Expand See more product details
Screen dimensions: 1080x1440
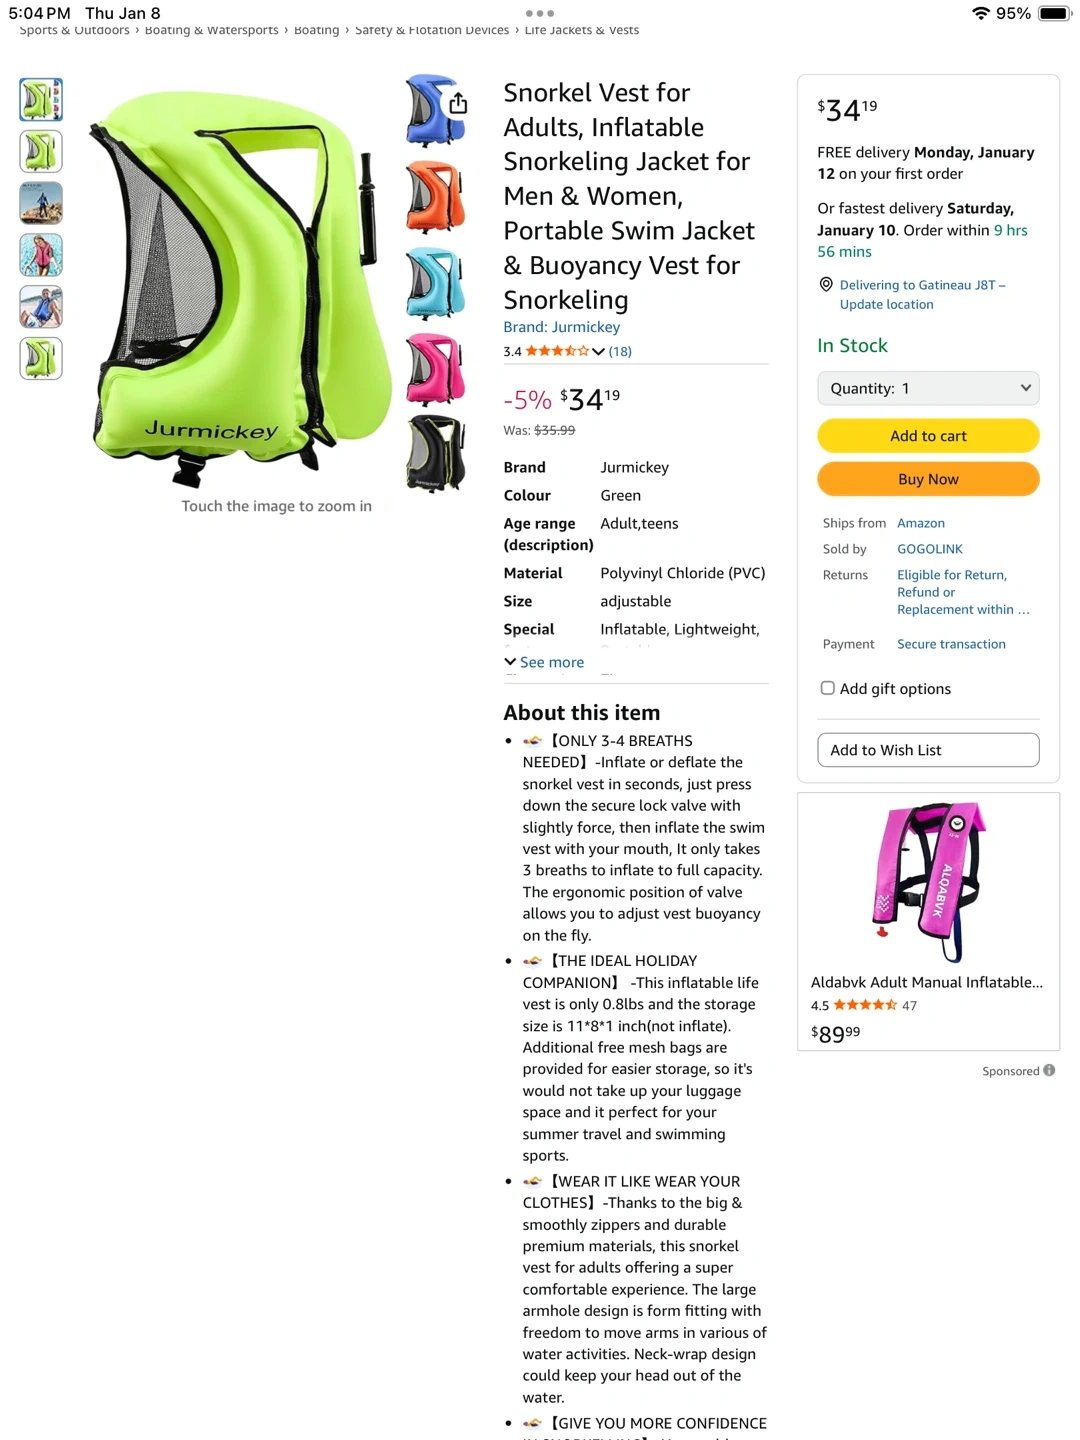(x=544, y=662)
